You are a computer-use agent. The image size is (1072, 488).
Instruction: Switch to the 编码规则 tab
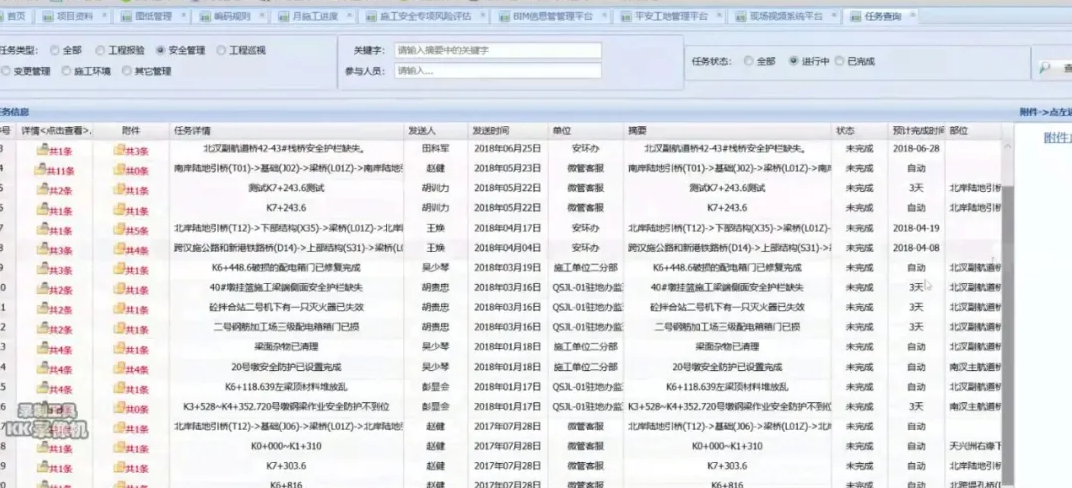(231, 15)
